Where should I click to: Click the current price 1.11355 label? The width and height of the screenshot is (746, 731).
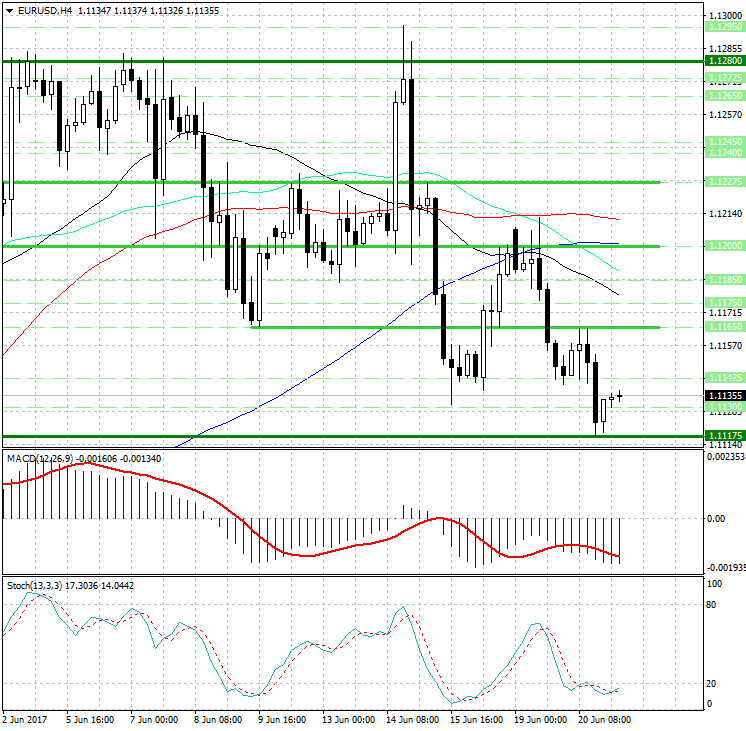pyautogui.click(x=724, y=395)
